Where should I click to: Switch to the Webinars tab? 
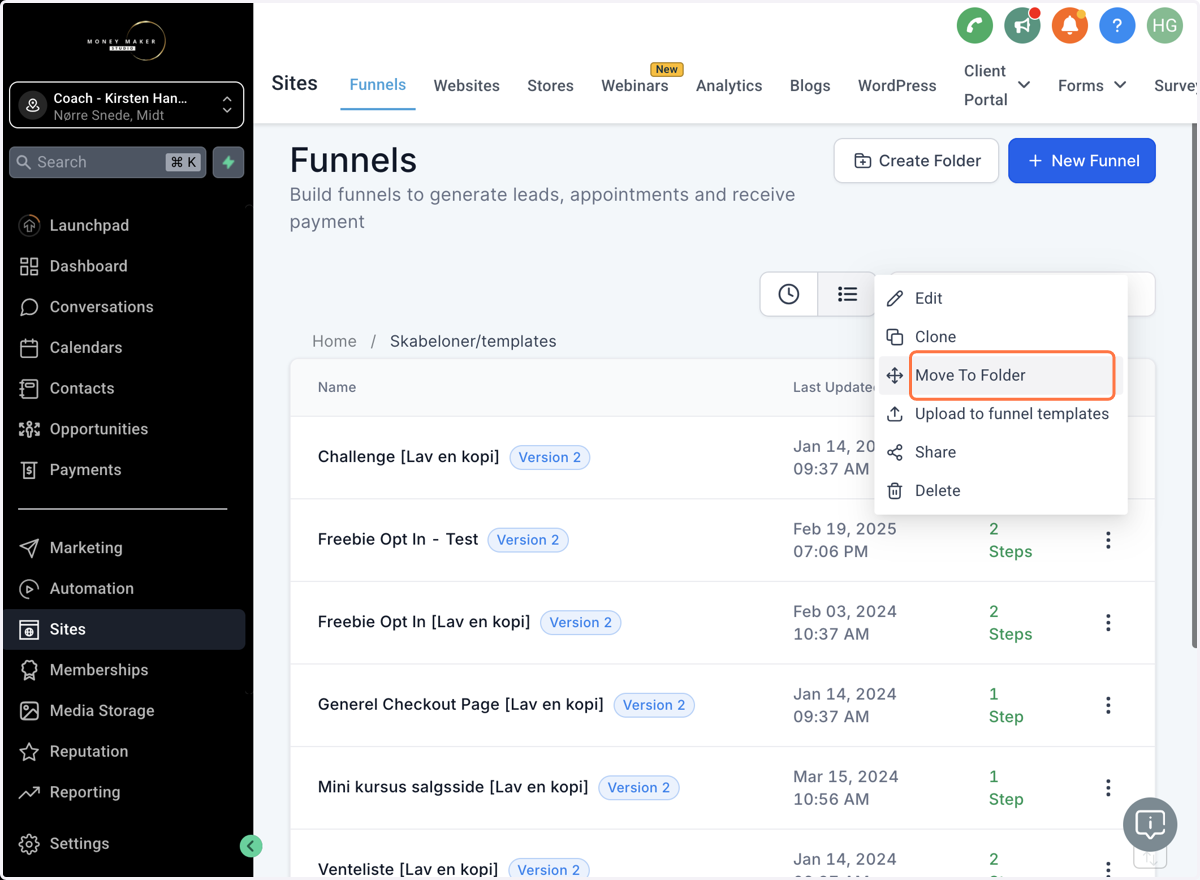coord(635,86)
